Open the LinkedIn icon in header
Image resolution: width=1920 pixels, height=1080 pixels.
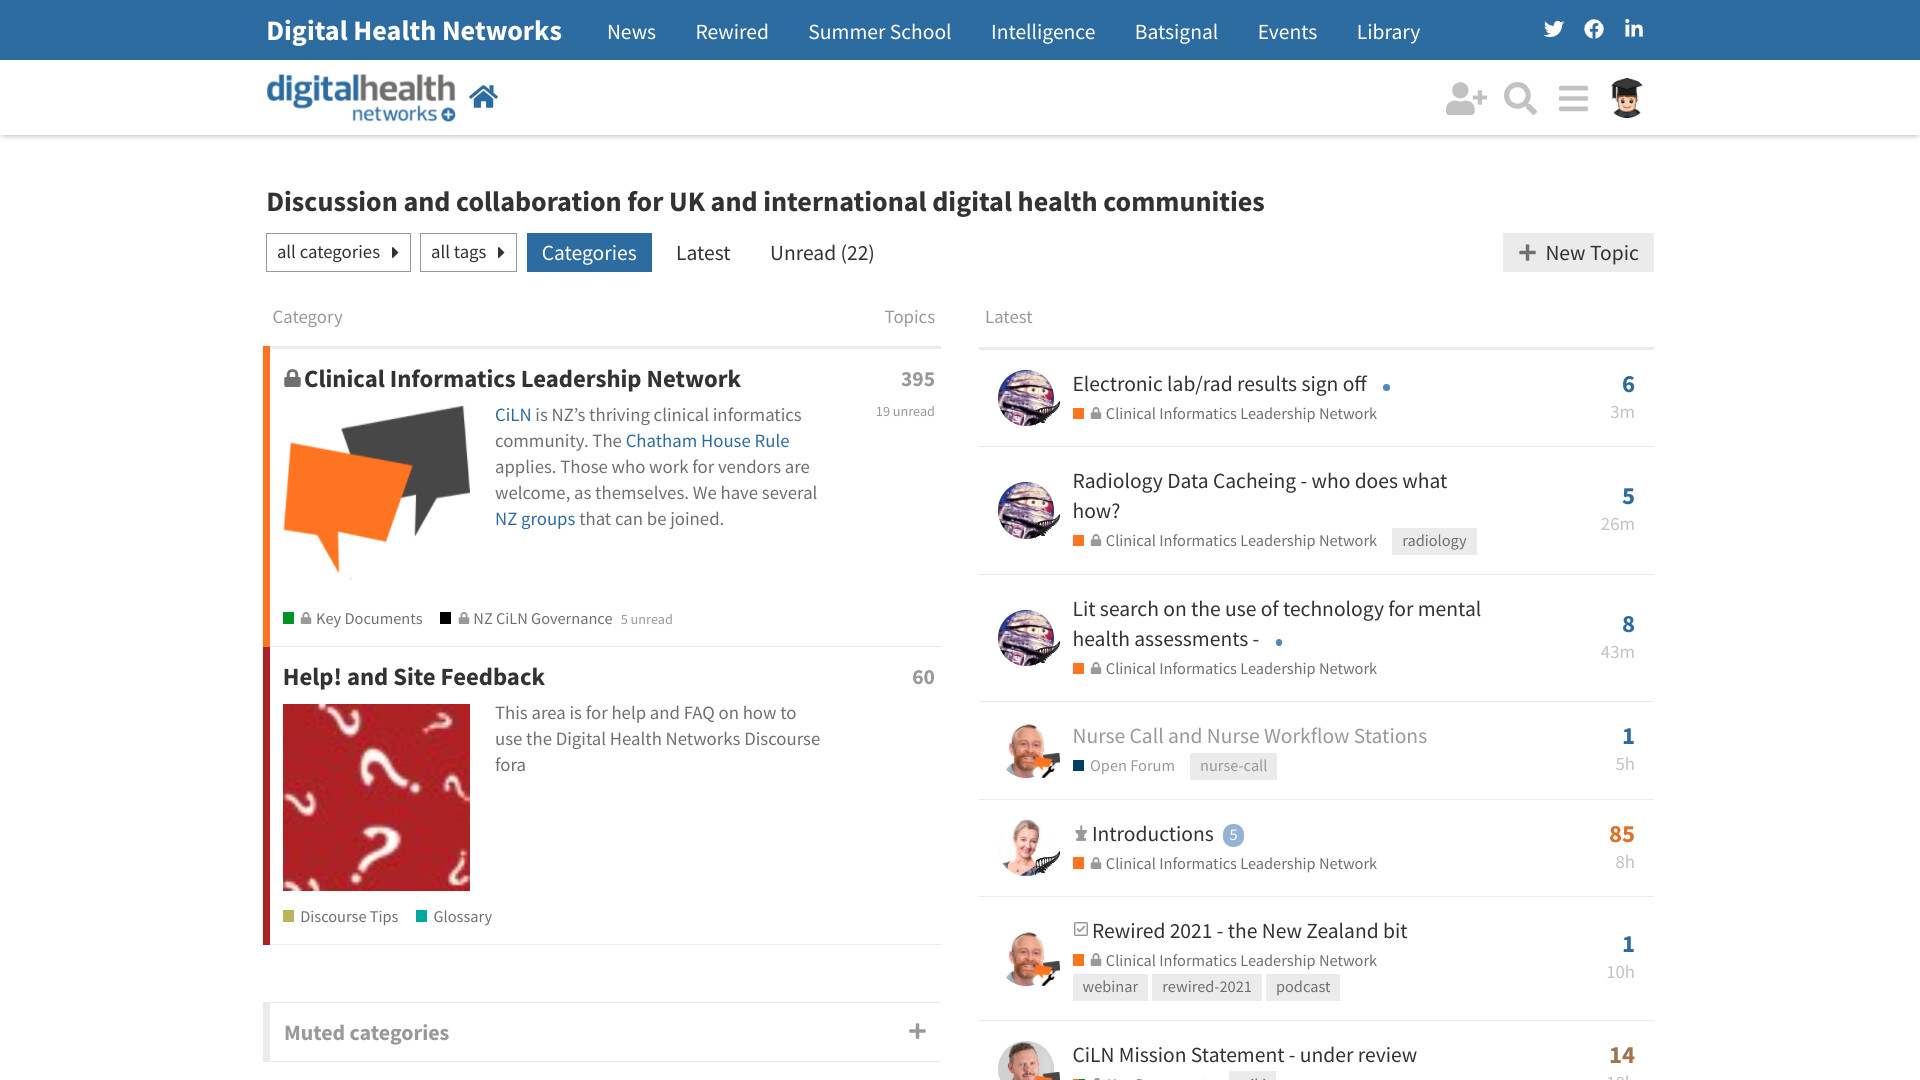coord(1634,29)
